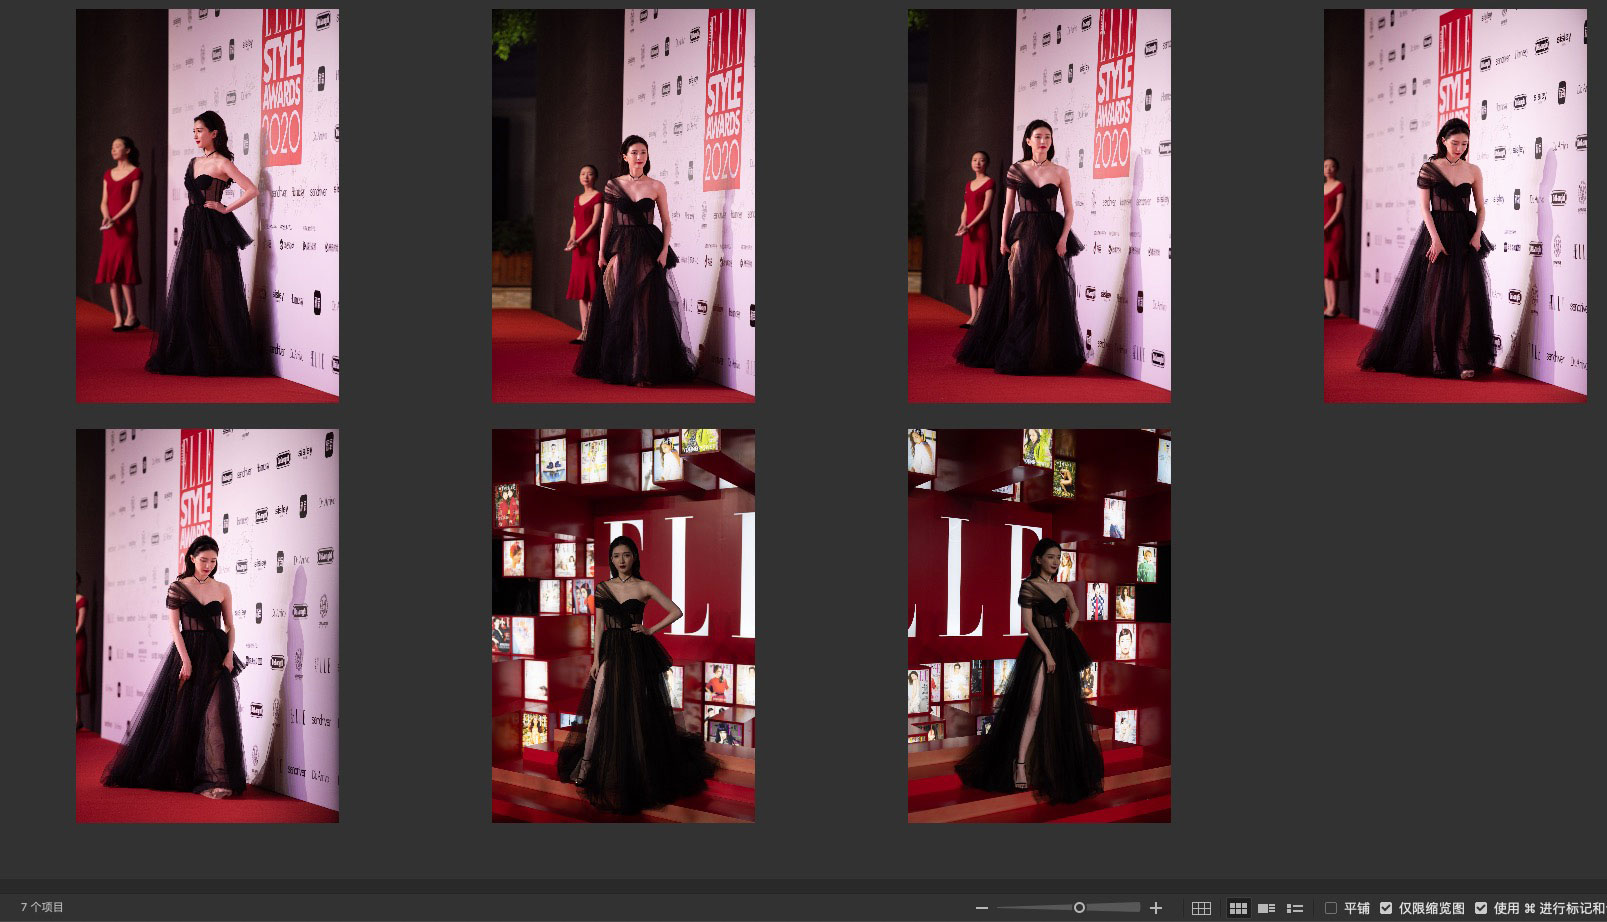Switch to details view with thumbnails
This screenshot has height=922, width=1607.
pos(1266,908)
